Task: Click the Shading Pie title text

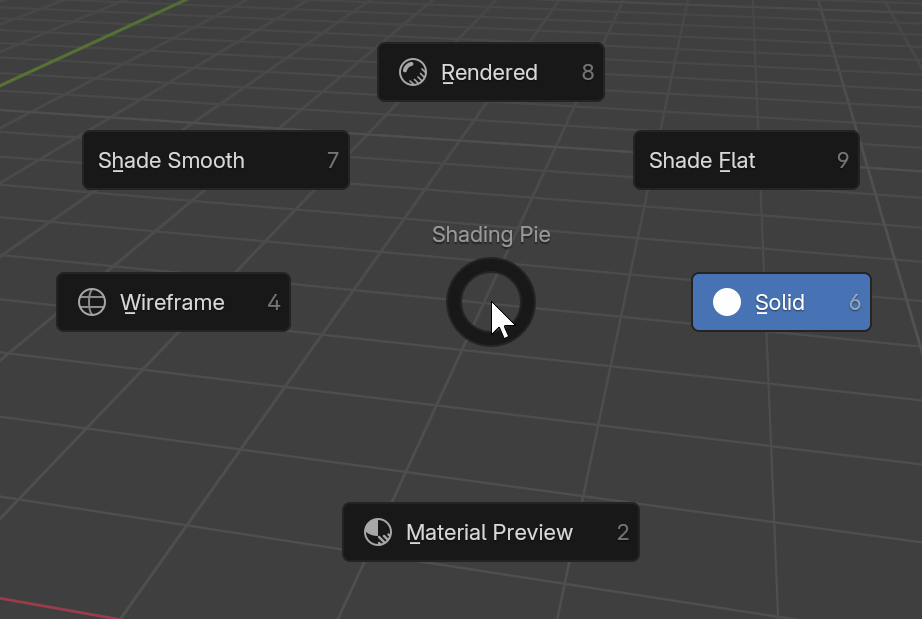Action: click(491, 234)
